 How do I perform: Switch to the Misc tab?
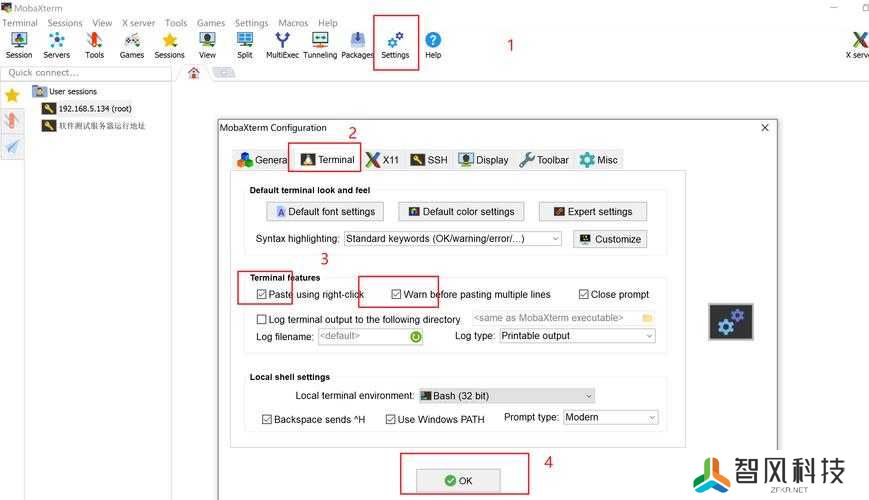[x=599, y=160]
